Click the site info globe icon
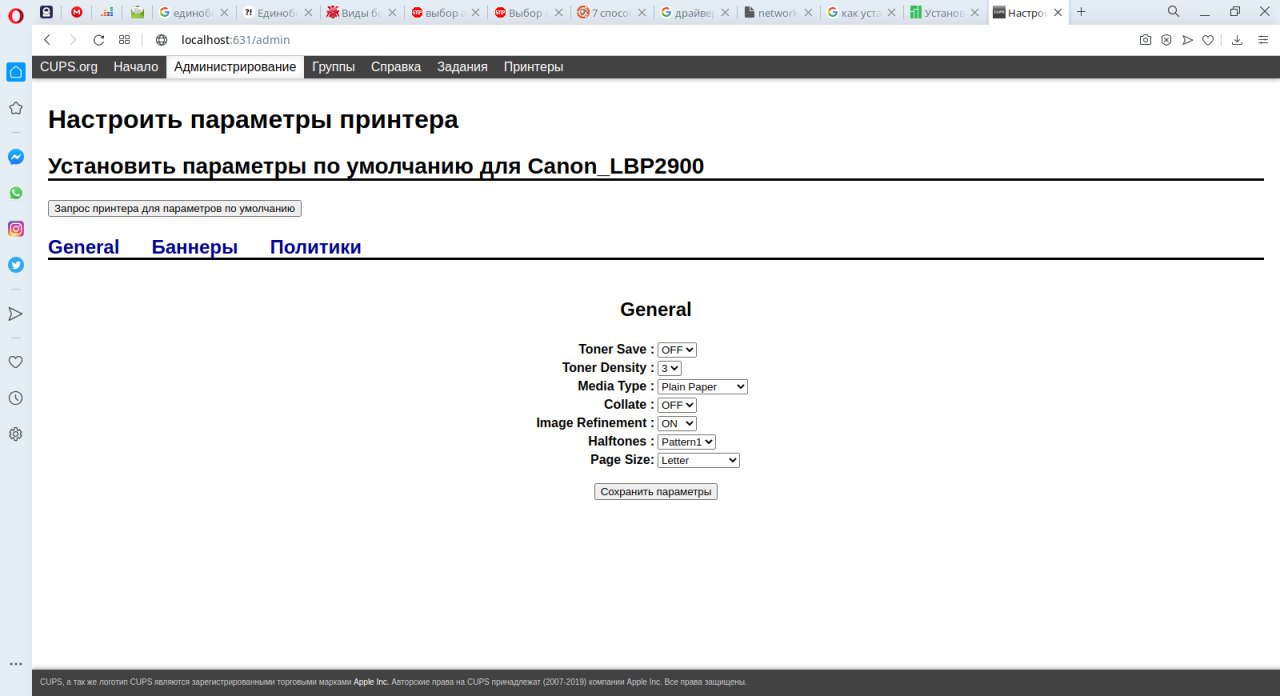The width and height of the screenshot is (1280, 696). [x=162, y=40]
